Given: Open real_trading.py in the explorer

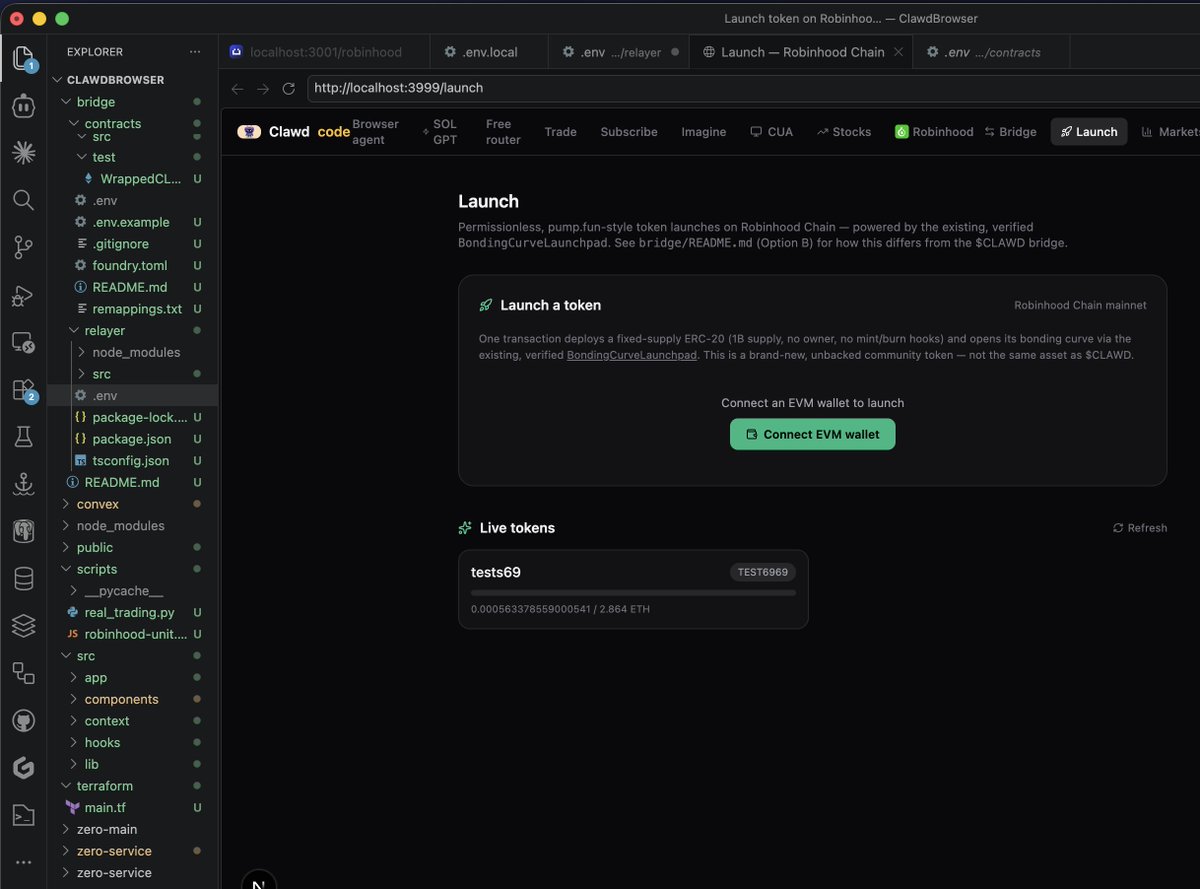Looking at the screenshot, I should 129,612.
